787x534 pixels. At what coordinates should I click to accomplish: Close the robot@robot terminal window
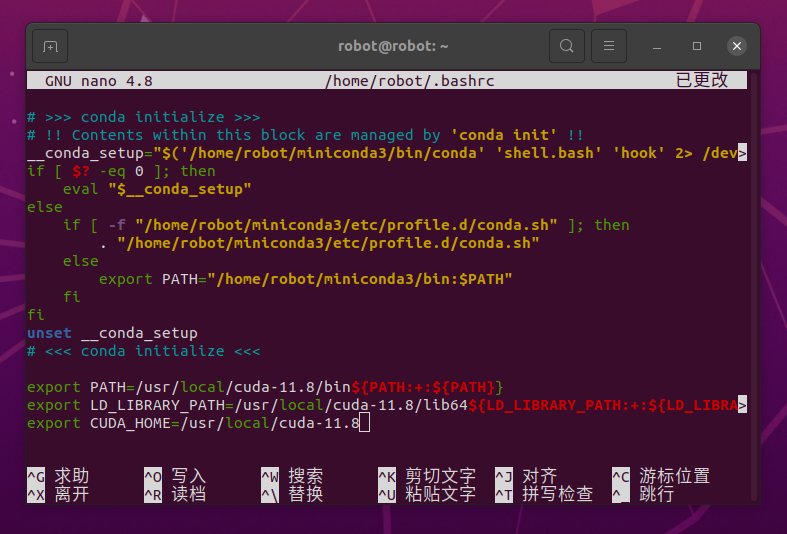[737, 46]
